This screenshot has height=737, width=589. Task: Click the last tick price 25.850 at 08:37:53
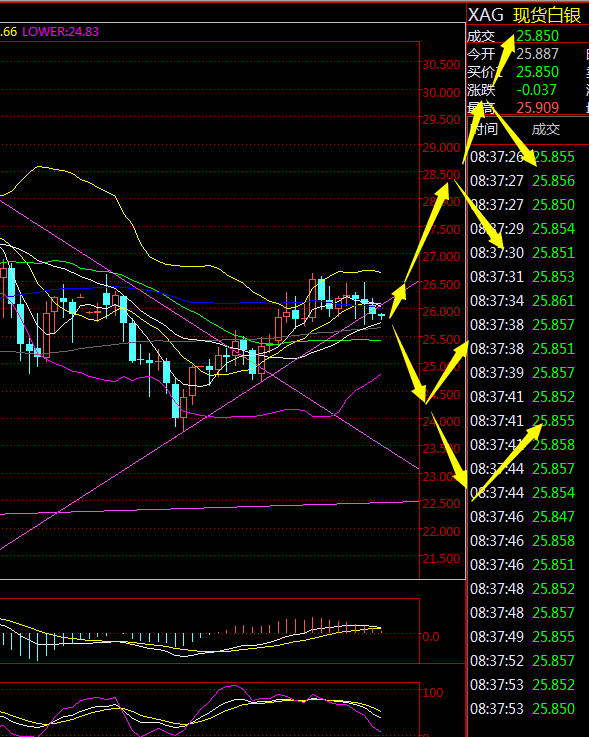pyautogui.click(x=553, y=709)
